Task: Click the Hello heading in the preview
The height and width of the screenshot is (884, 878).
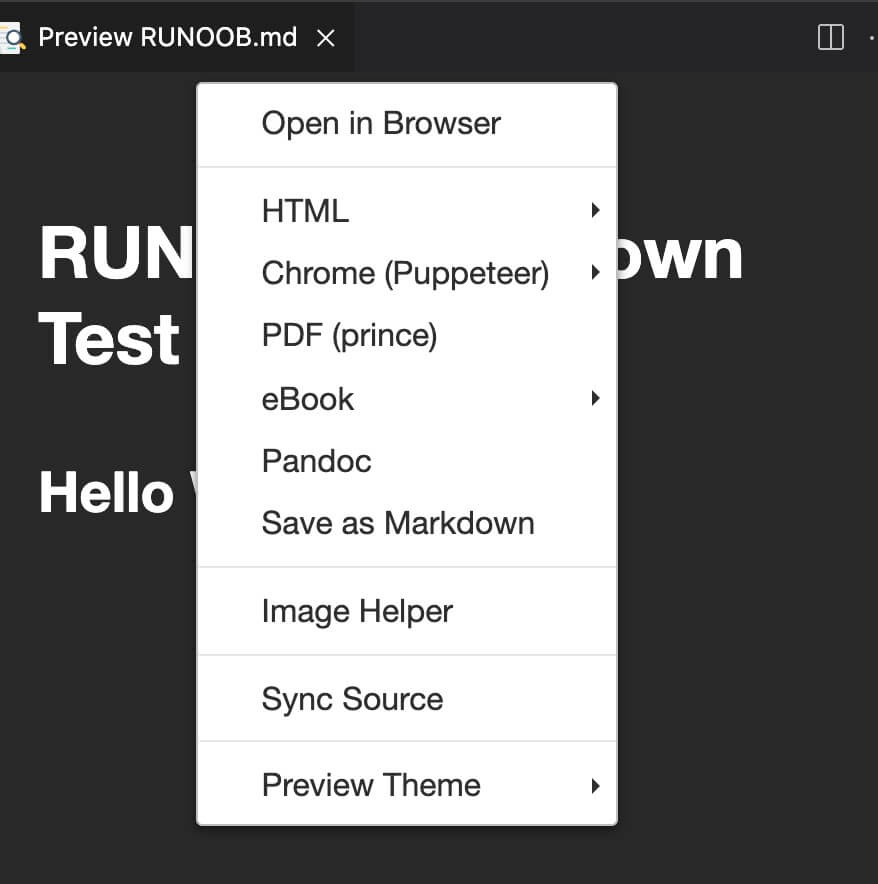Action: (x=106, y=494)
